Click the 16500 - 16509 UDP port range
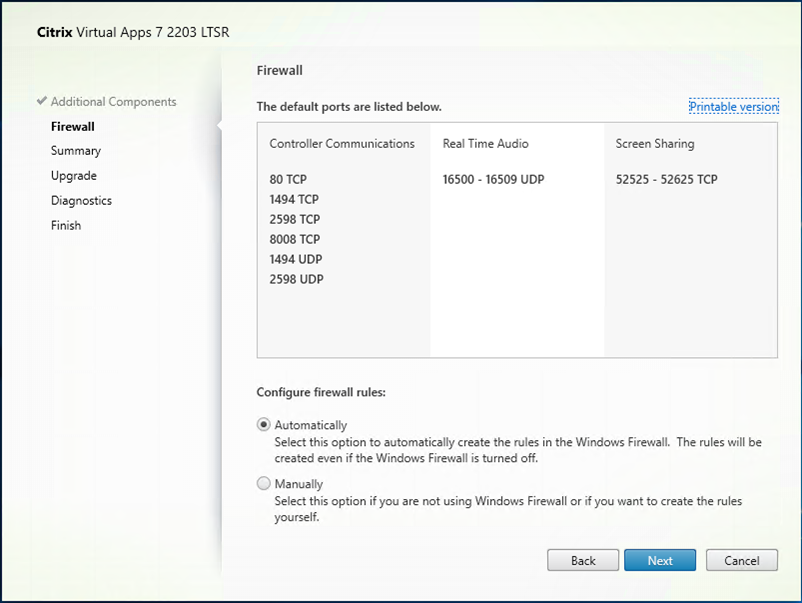 [494, 180]
